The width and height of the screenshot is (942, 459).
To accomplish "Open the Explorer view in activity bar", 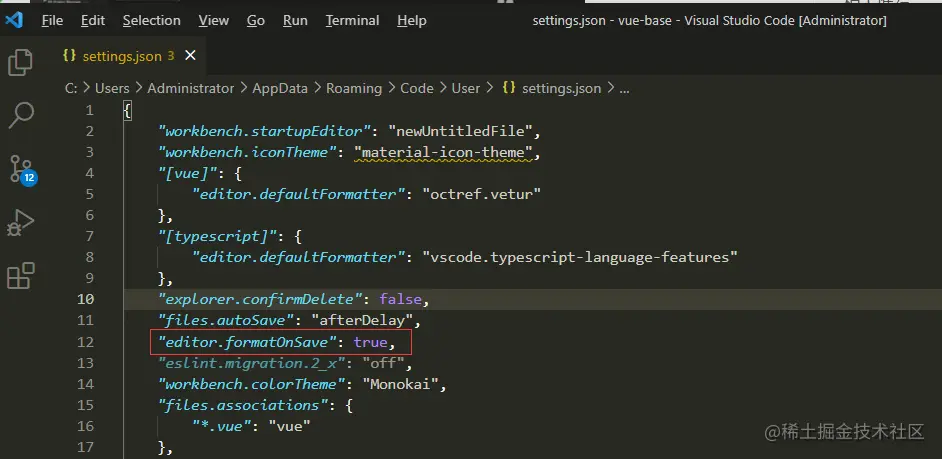I will click(20, 63).
